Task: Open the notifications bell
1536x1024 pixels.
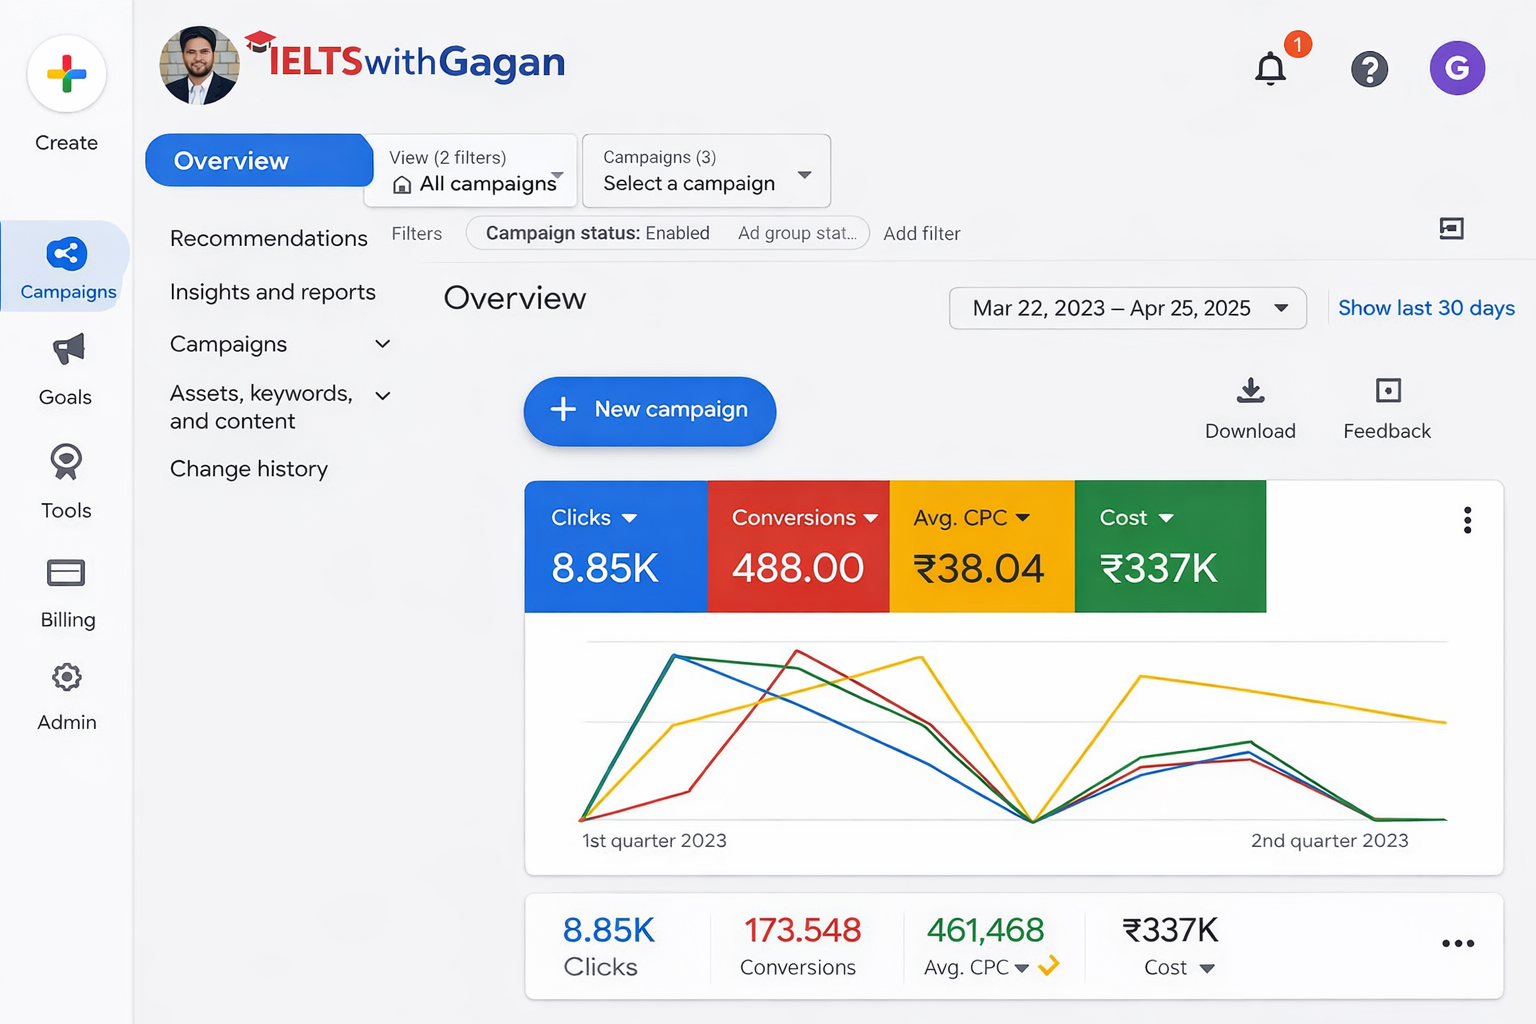Action: point(1270,69)
